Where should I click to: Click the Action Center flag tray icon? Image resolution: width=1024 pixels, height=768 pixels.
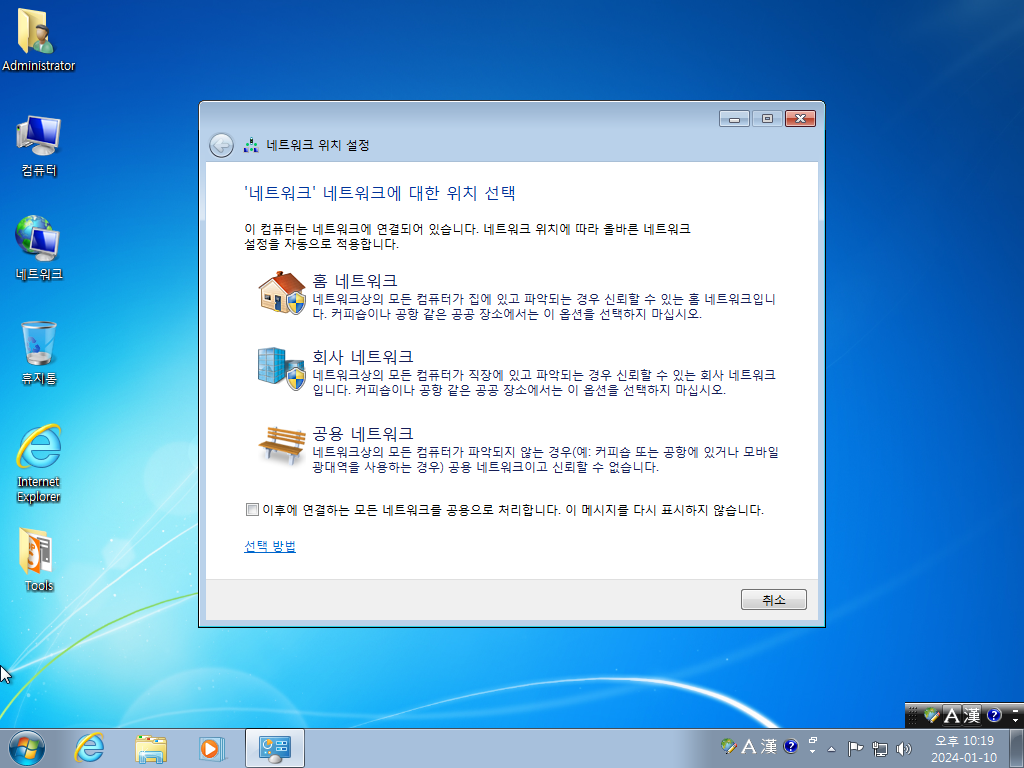click(855, 748)
